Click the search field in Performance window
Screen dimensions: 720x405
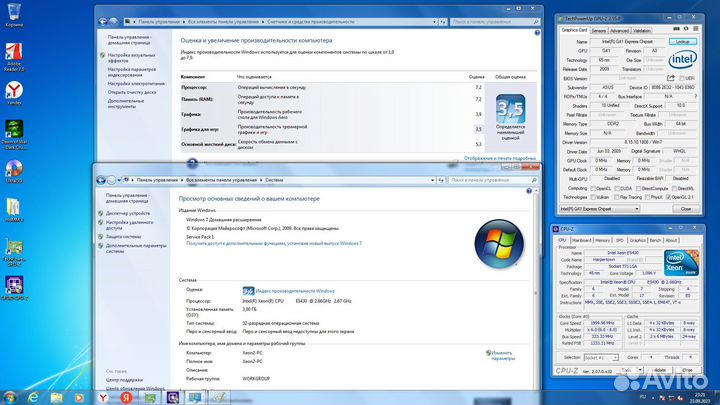495,22
